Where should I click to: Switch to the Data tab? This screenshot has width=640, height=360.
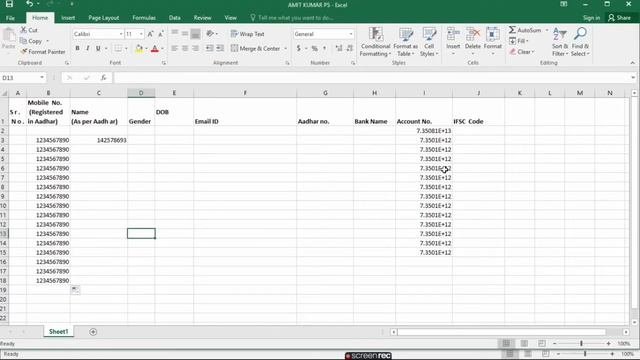tap(175, 18)
